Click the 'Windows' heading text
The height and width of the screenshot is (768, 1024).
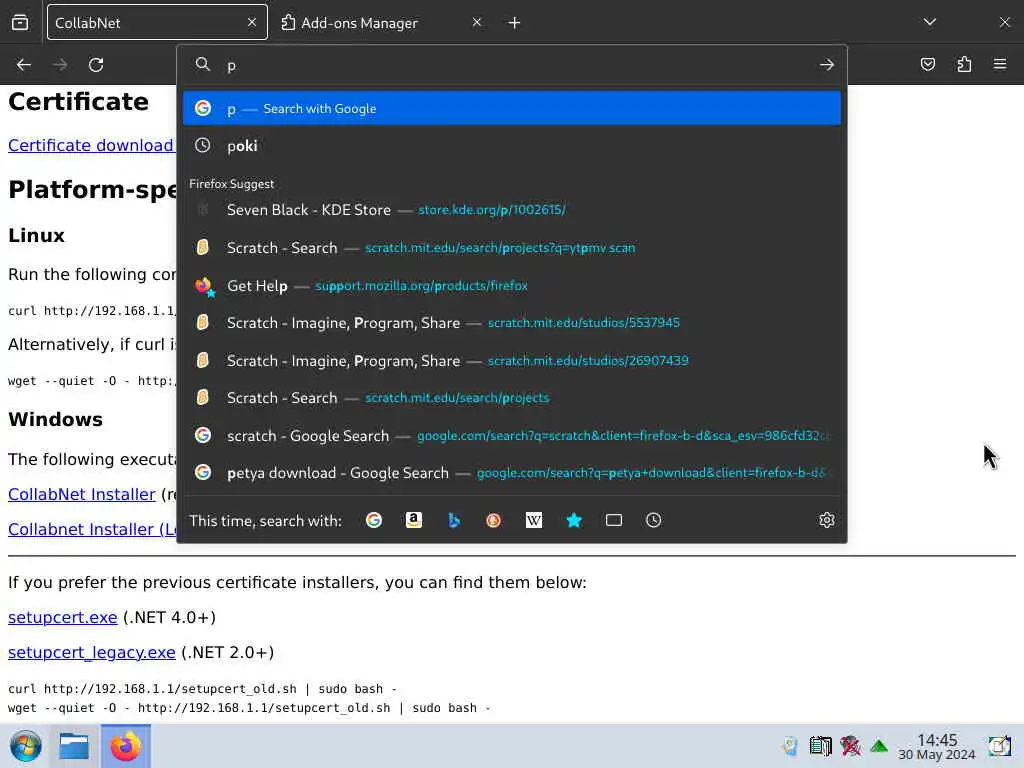(56, 419)
